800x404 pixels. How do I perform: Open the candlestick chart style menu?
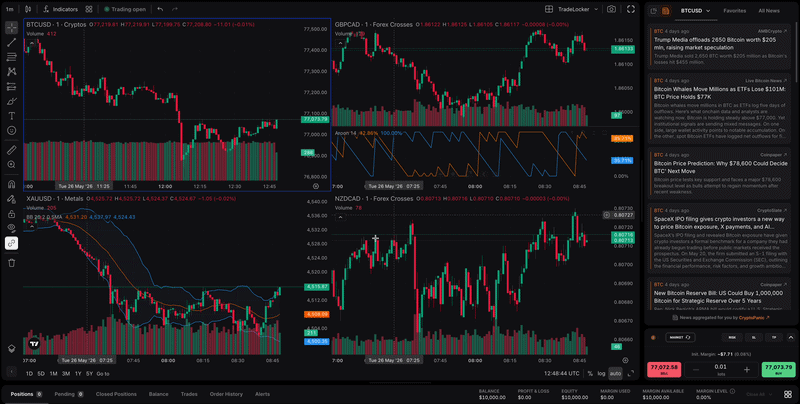pyautogui.click(x=28, y=9)
